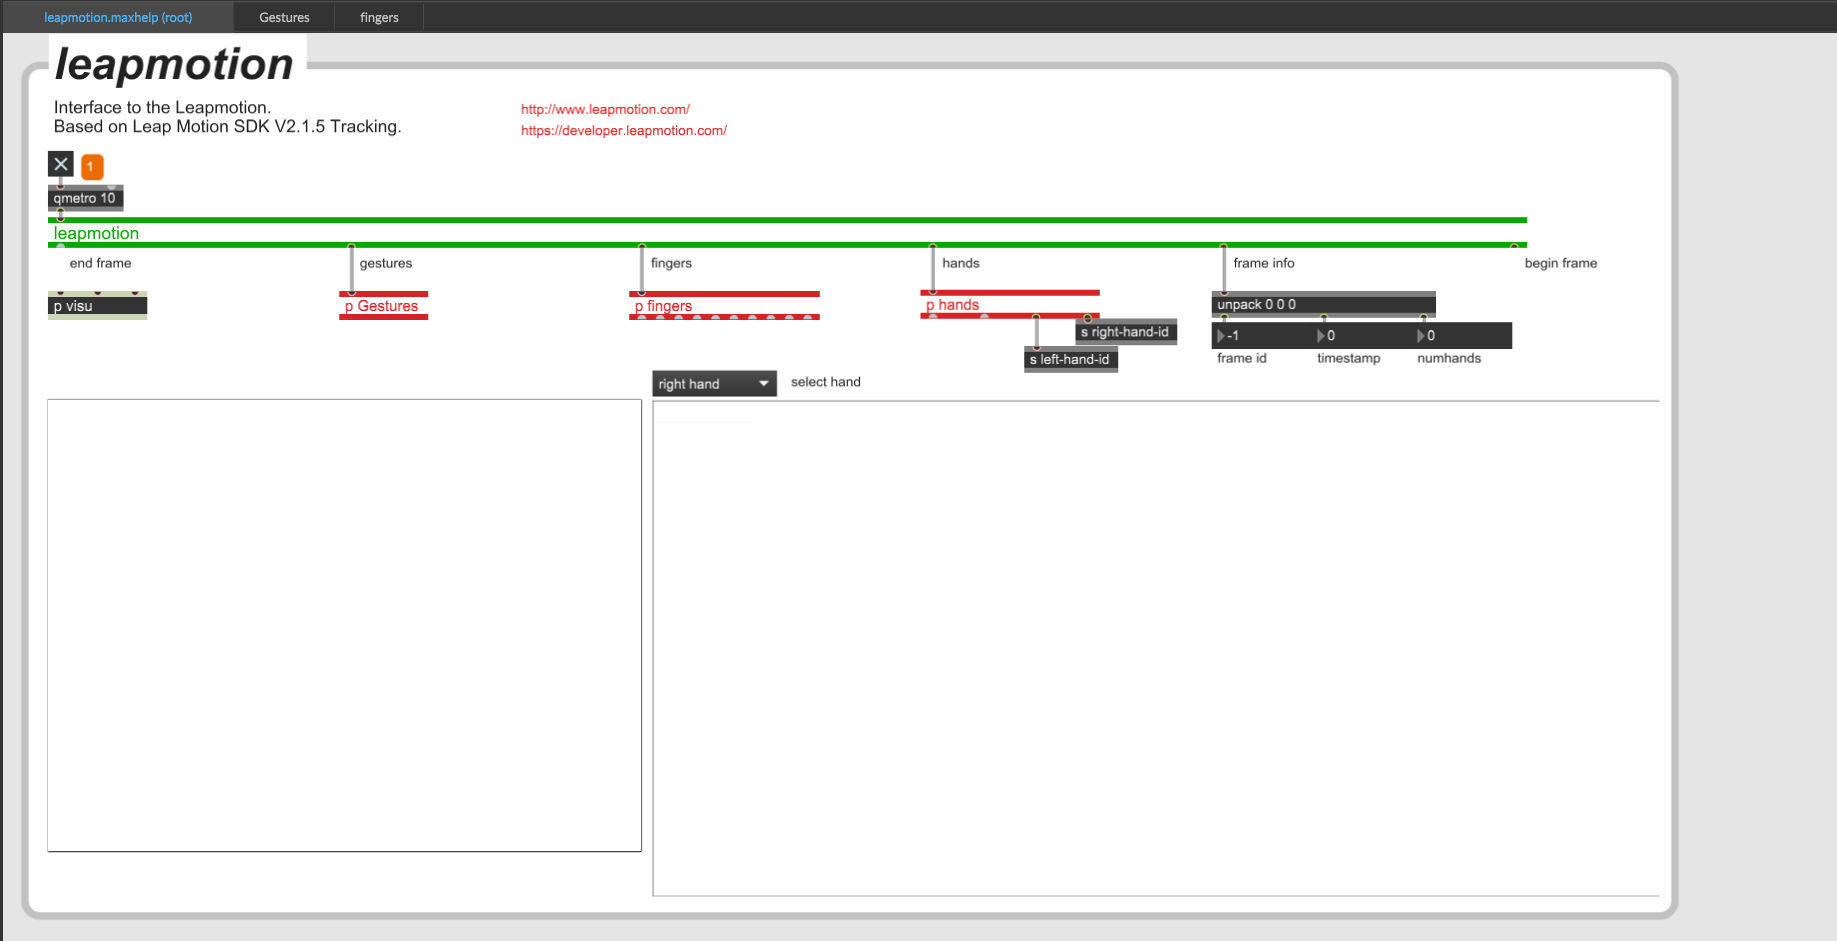
Task: Click the numhands number box
Action: (x=1462, y=336)
